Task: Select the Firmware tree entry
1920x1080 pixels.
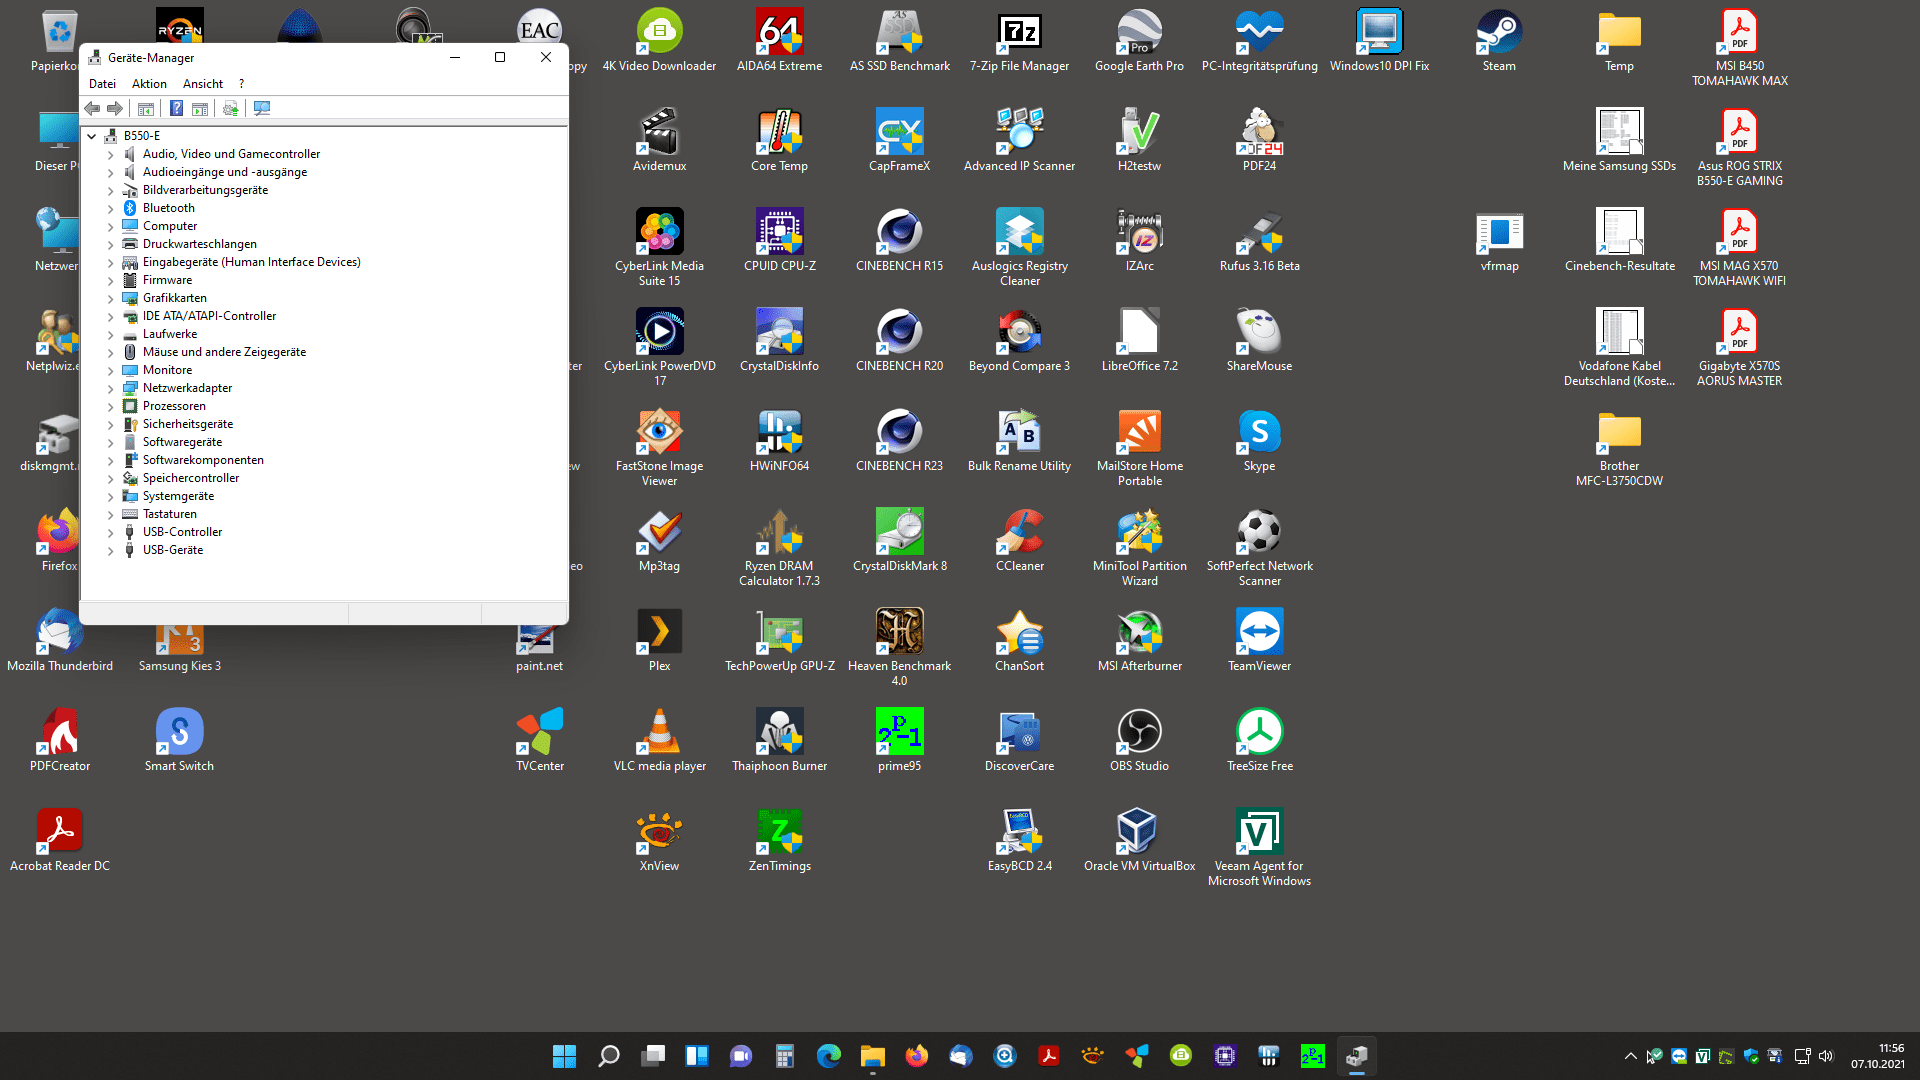Action: (167, 280)
